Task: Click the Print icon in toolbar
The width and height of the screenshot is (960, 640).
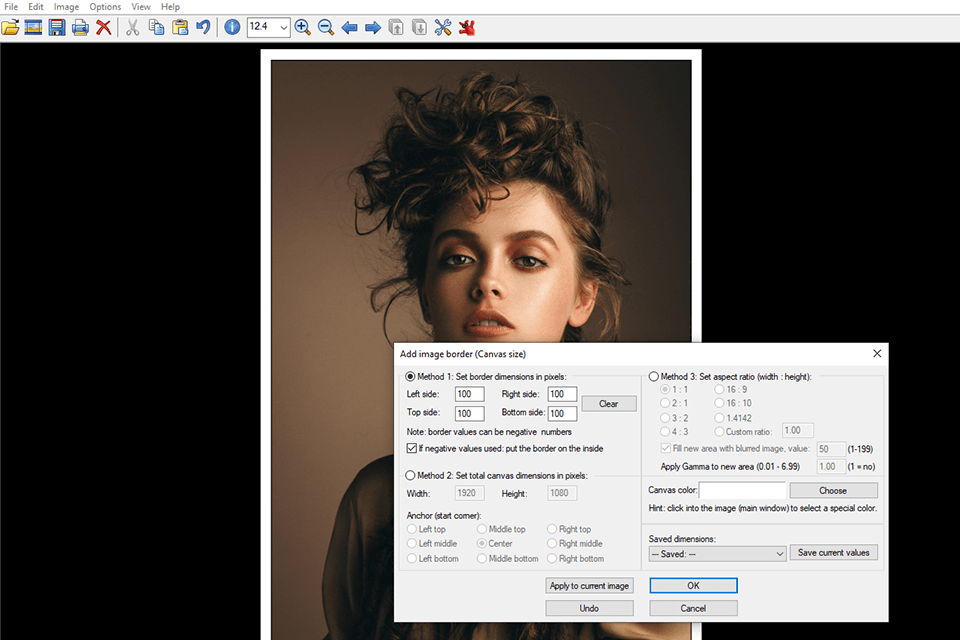Action: [80, 28]
